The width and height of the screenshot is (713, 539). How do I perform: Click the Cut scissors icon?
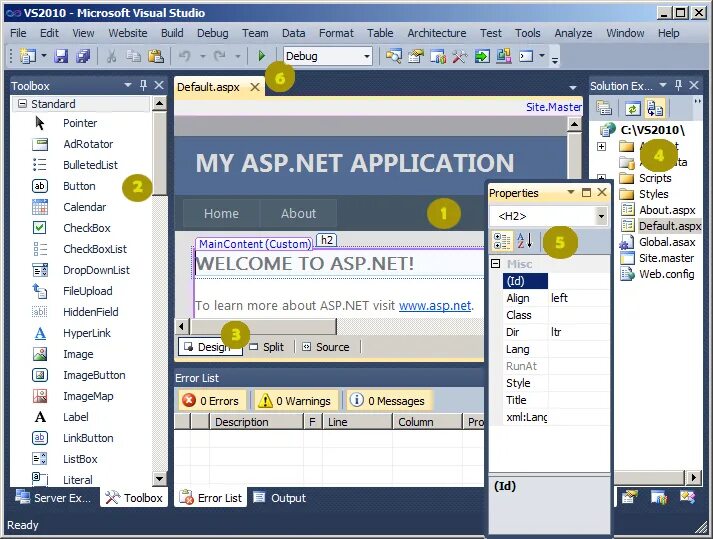coord(111,56)
